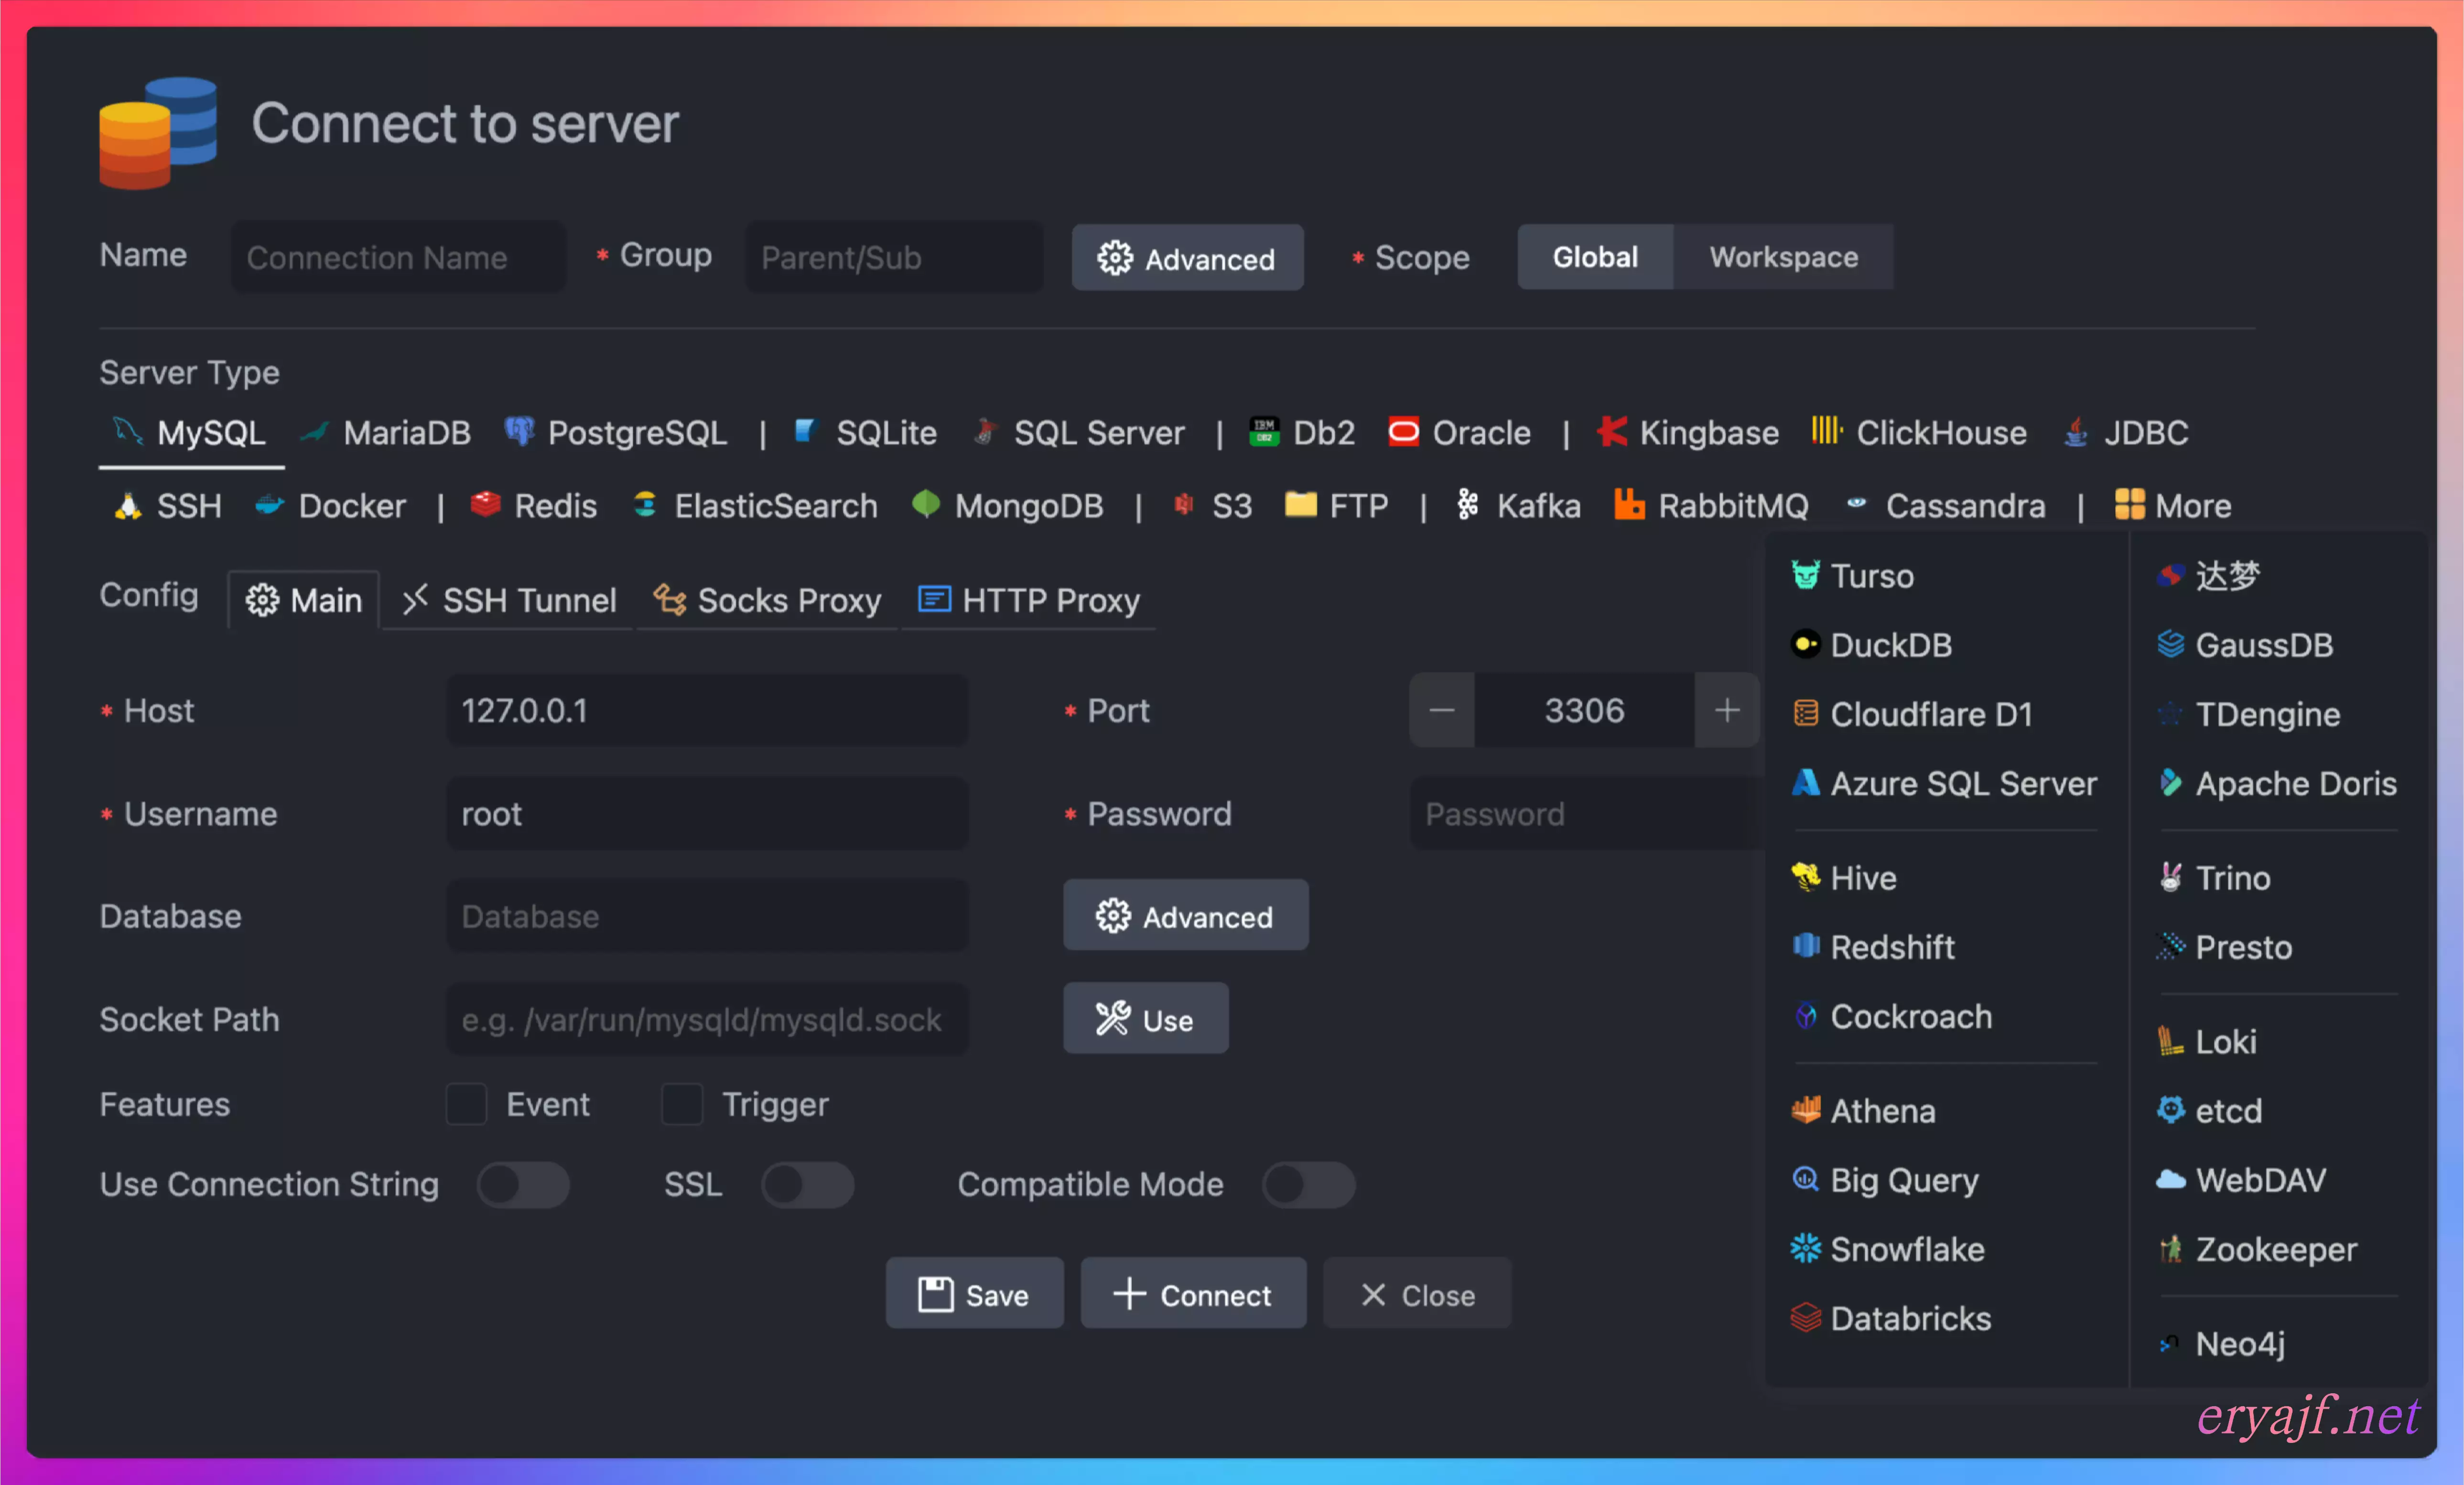
Task: Select FTP connection type
Action: (1336, 506)
